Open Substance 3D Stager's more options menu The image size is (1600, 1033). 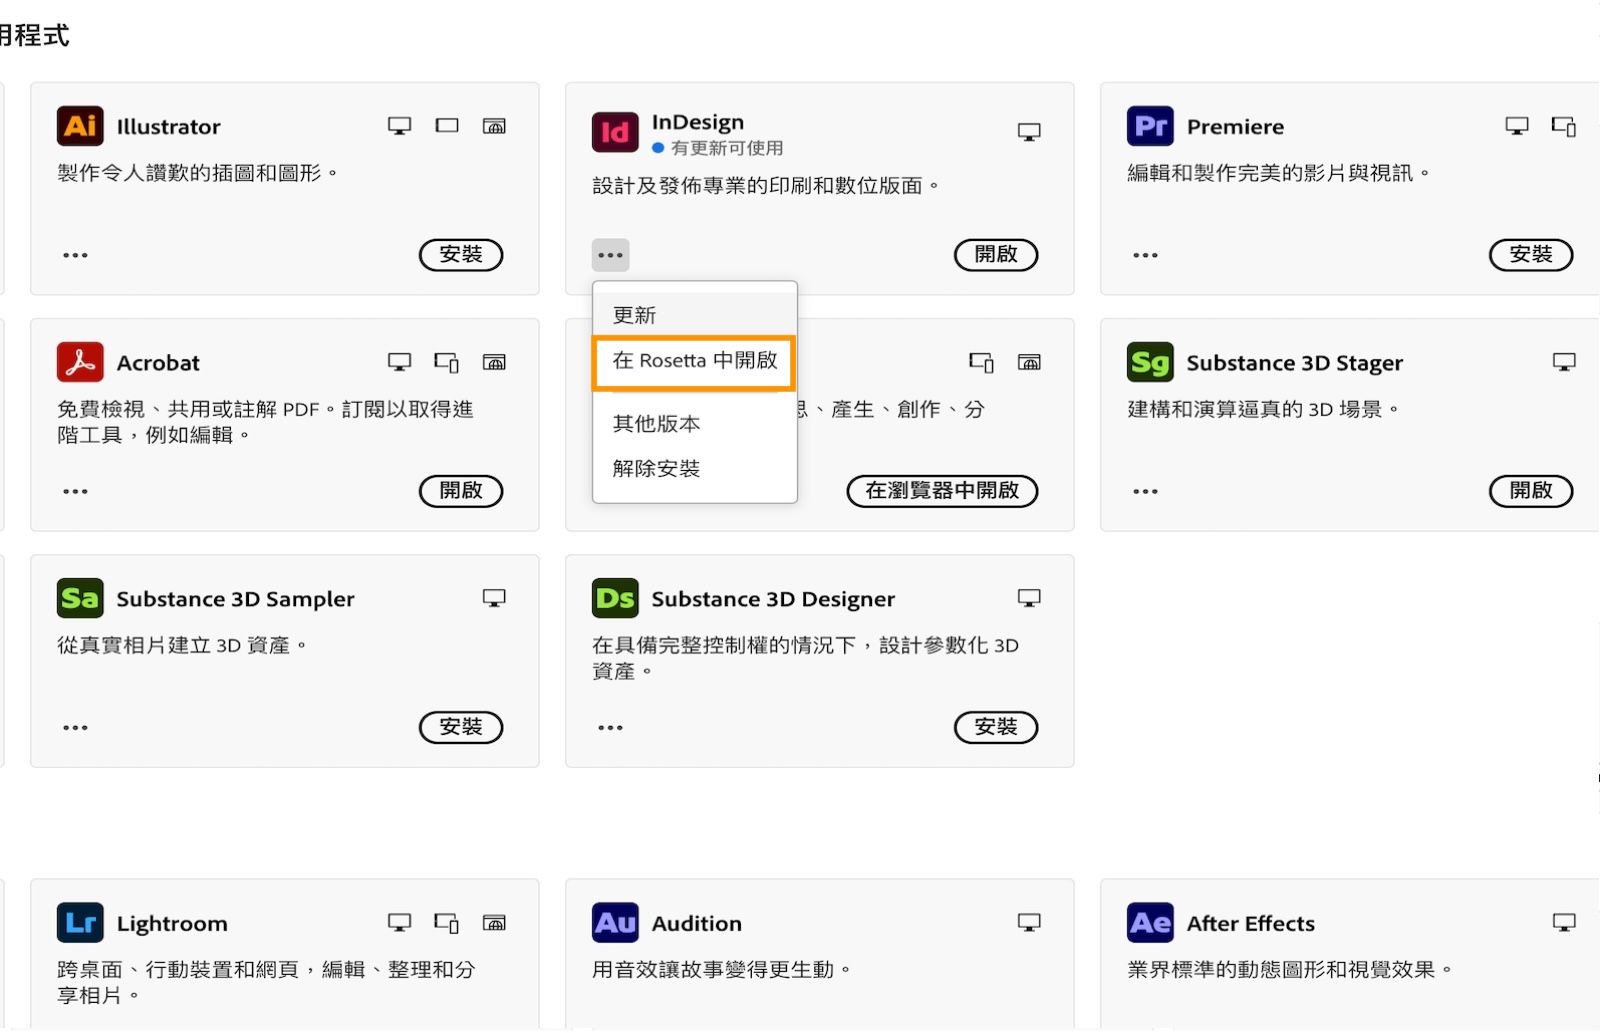pos(1145,491)
